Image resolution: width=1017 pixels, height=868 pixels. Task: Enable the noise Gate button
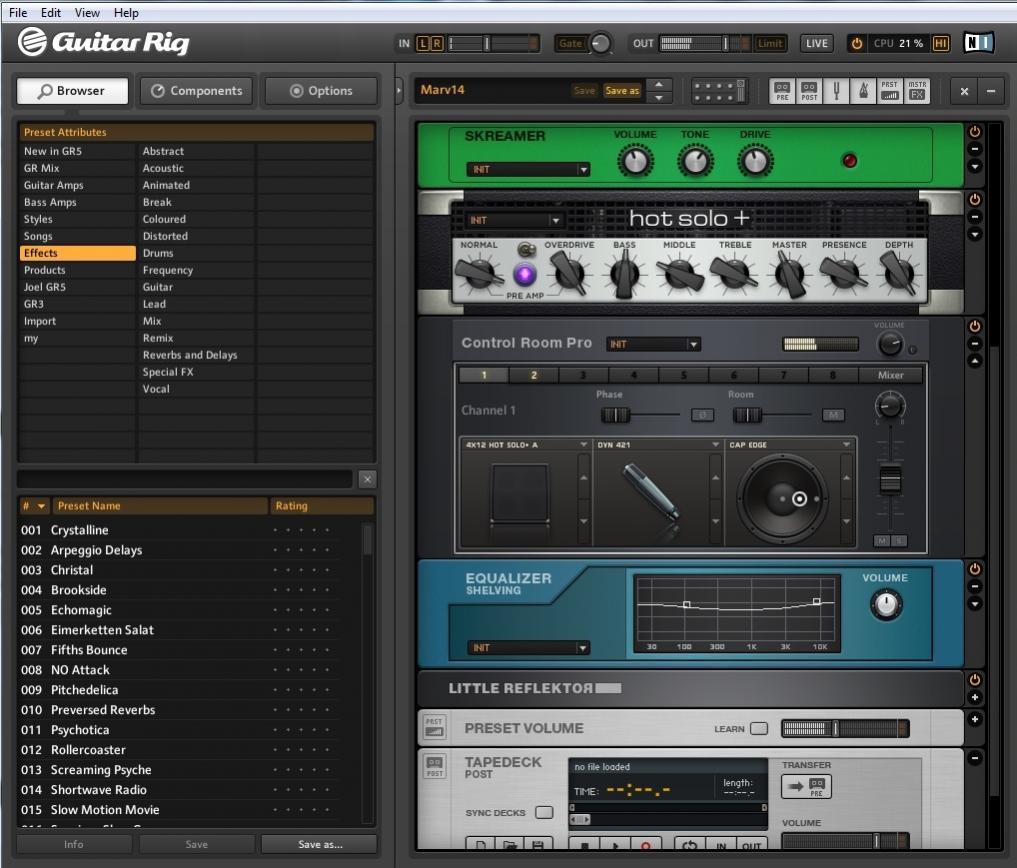click(x=570, y=43)
